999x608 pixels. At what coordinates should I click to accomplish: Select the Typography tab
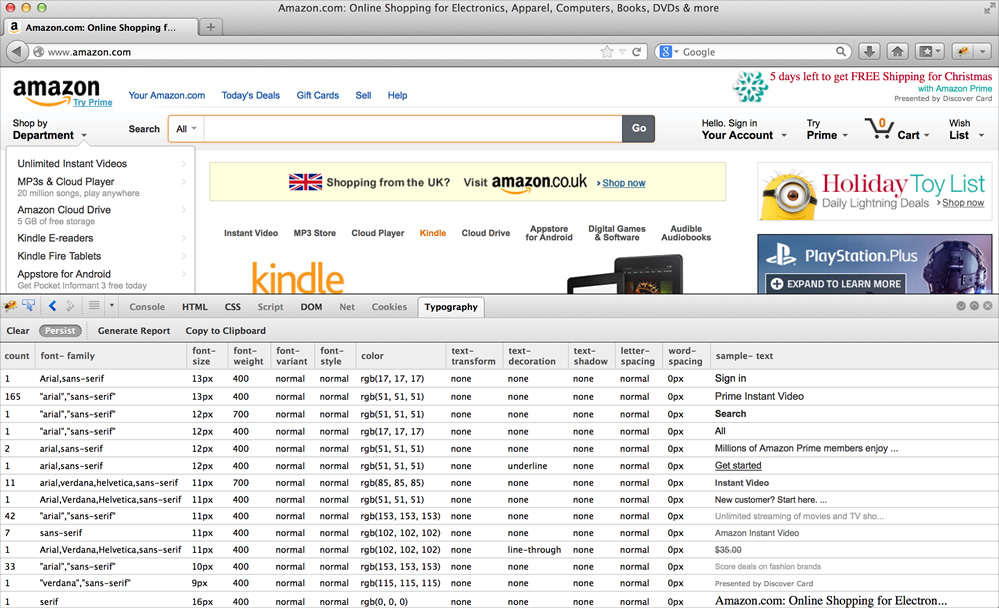[451, 307]
